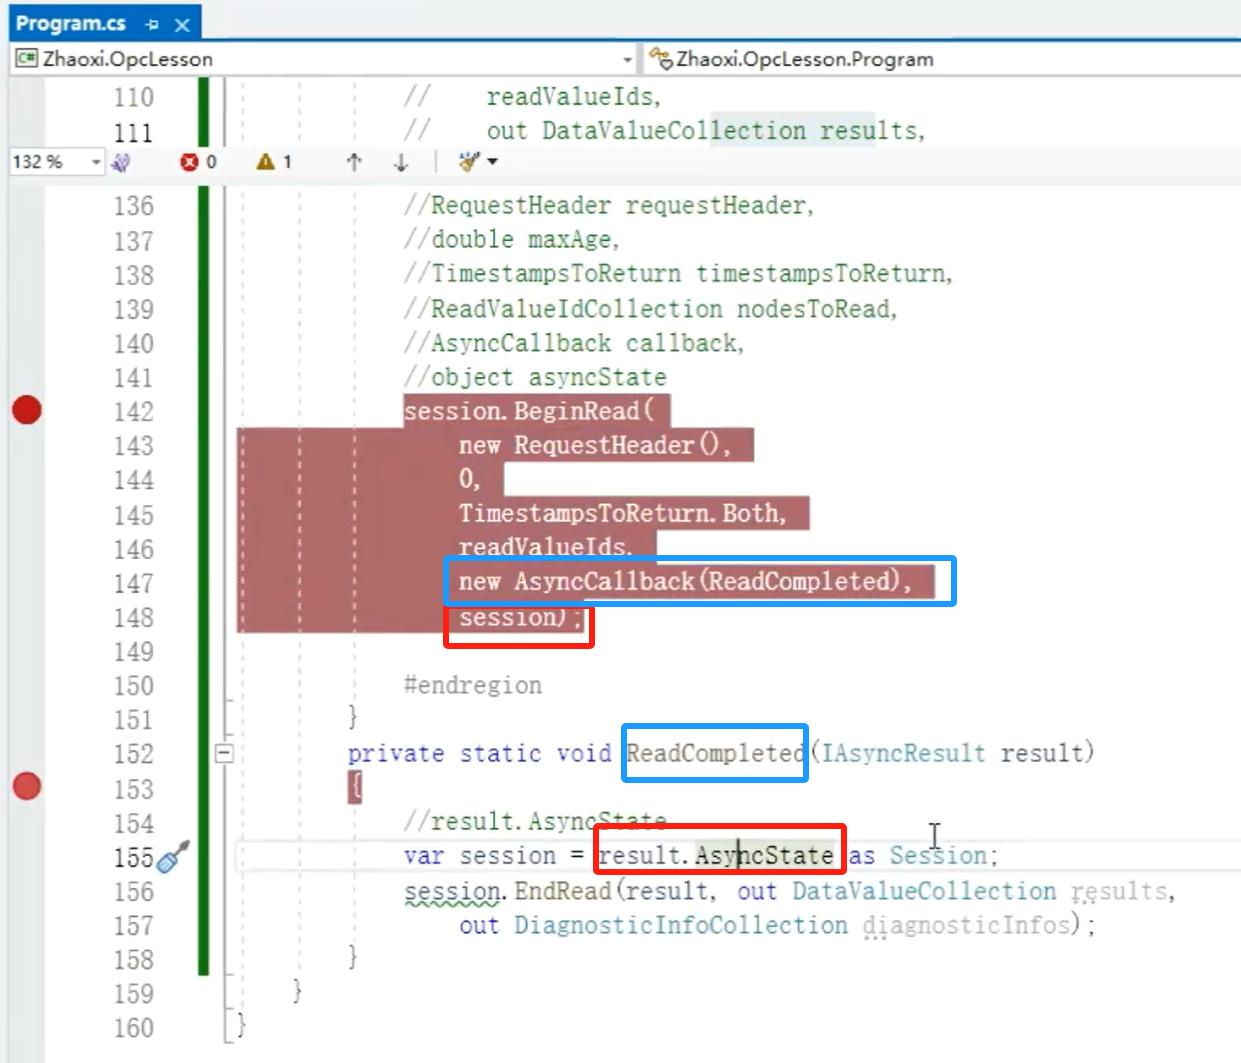
Task: Go to previous issue with up arrow
Action: click(354, 162)
